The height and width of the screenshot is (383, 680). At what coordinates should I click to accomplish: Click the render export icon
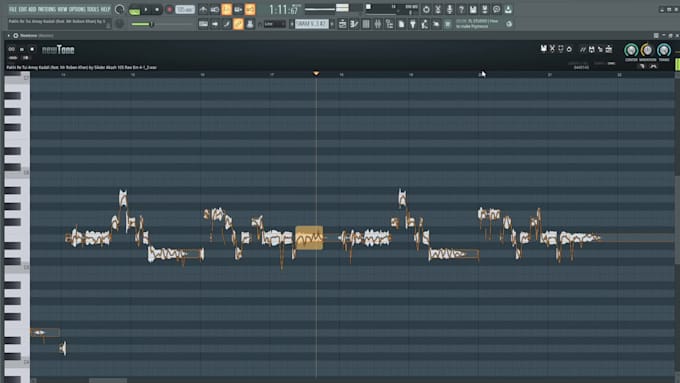pos(484,10)
